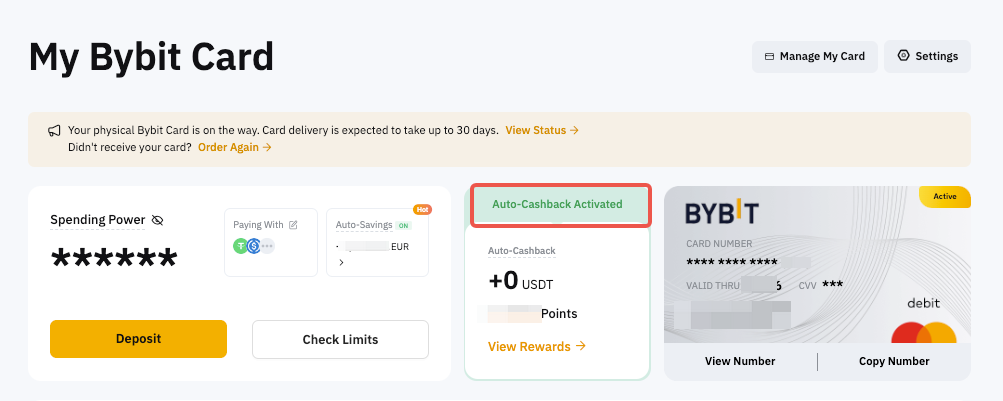Viewport: 1003px width, 401px height.
Task: Toggle the Auto-Savings ON indicator
Action: pyautogui.click(x=404, y=225)
